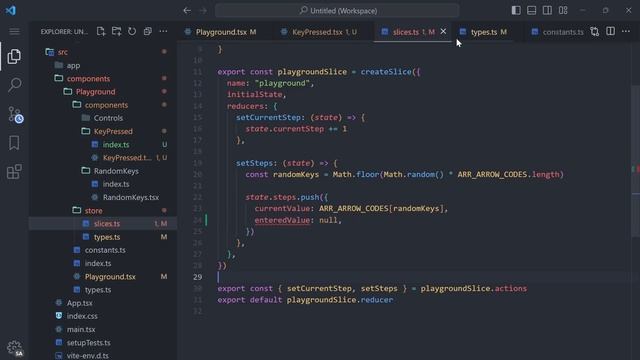Open index.ts under KeyPressed
This screenshot has height=360, width=640.
click(116, 144)
